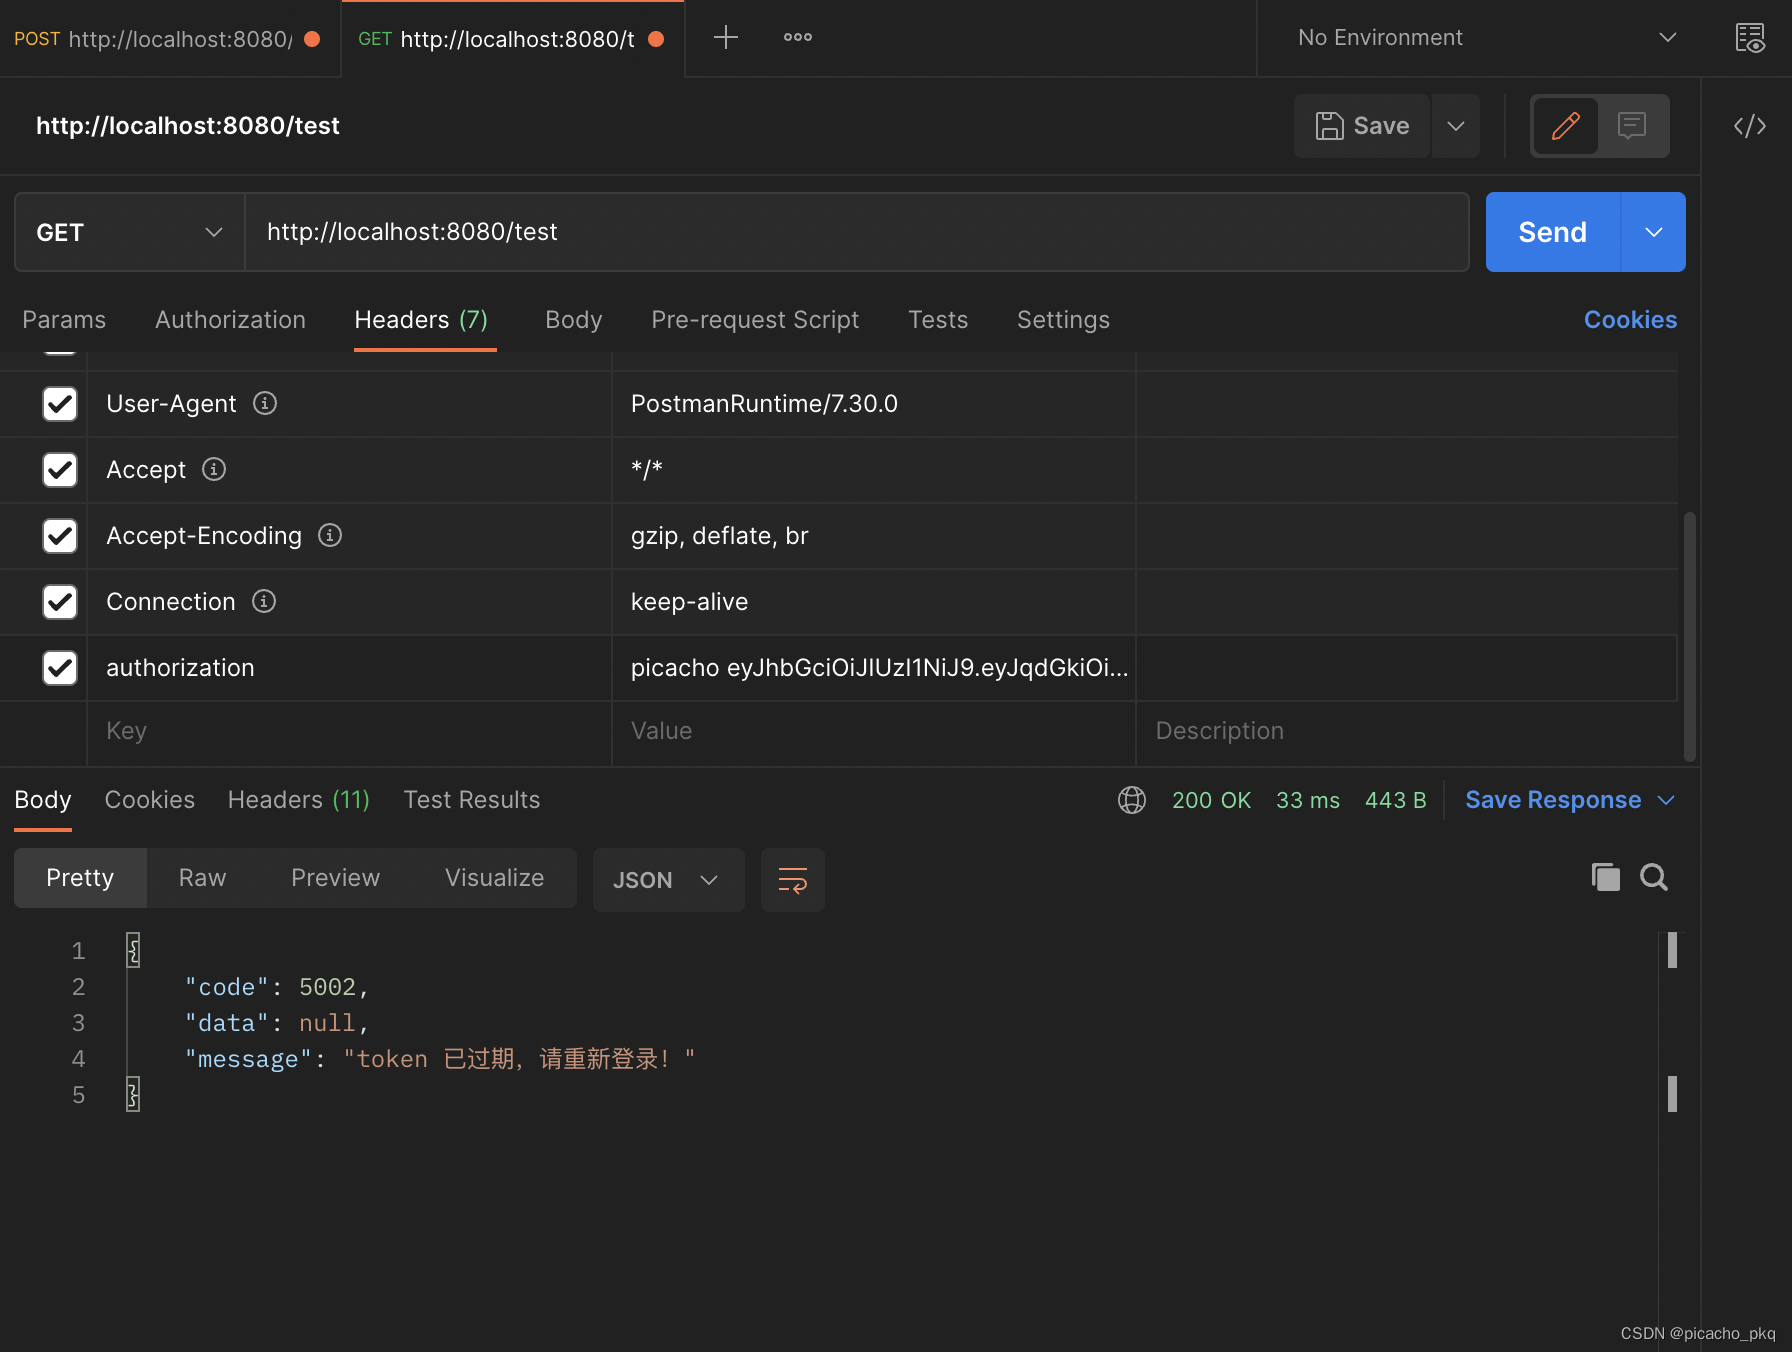Click the 200 OK status text
Viewport: 1792px width, 1352px height.
[x=1211, y=800]
